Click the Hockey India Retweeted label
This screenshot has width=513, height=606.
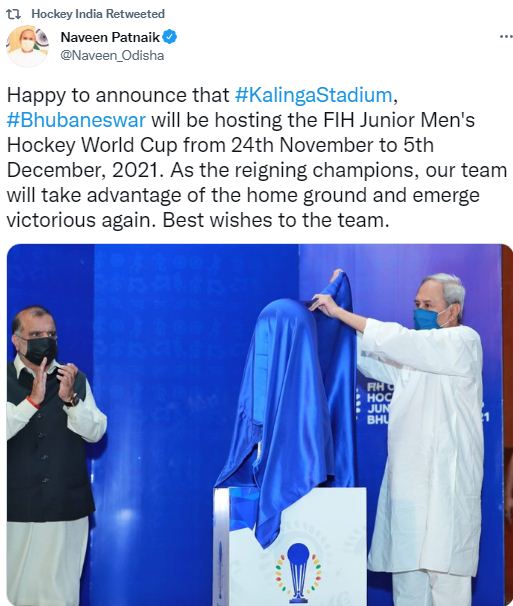98,14
